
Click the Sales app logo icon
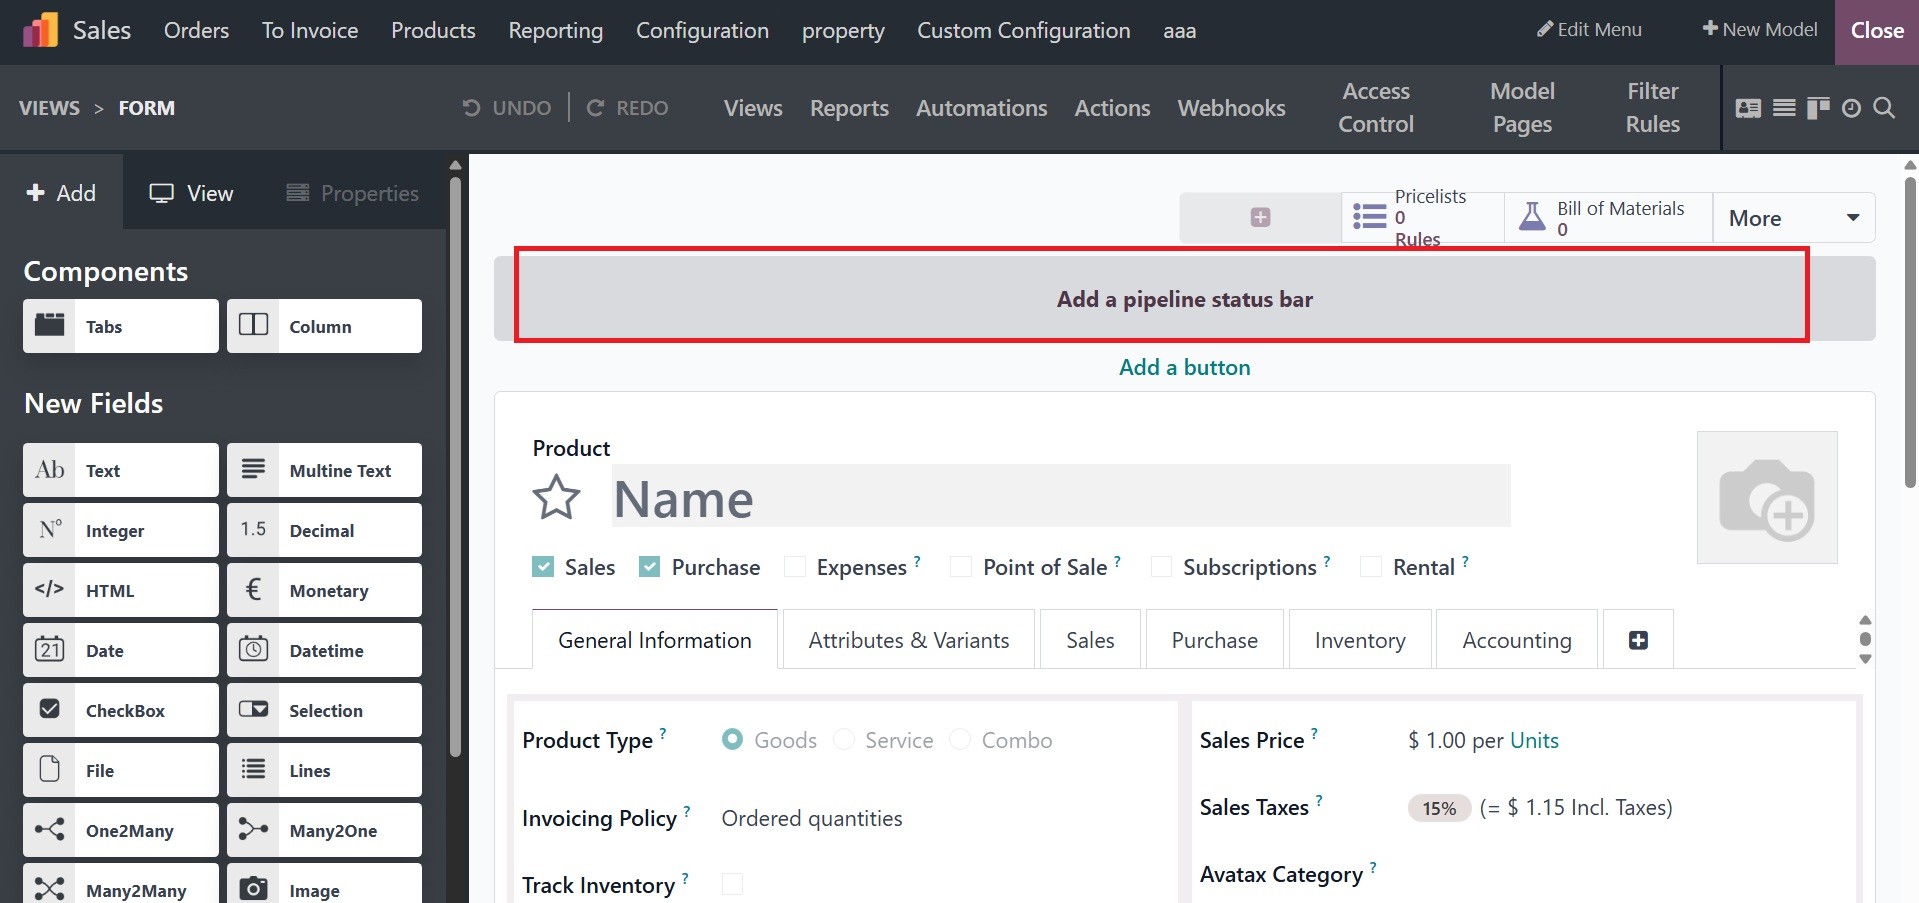pyautogui.click(x=40, y=31)
